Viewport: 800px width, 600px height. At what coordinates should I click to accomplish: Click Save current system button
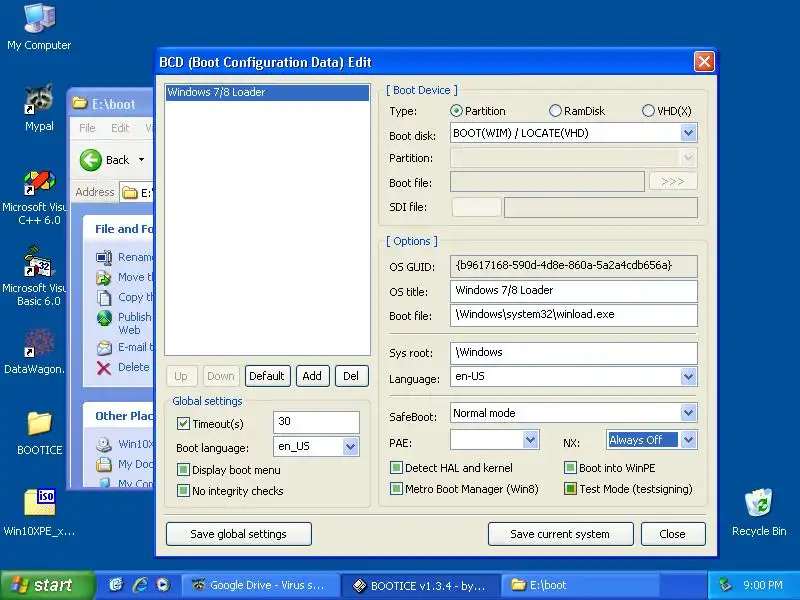[560, 534]
